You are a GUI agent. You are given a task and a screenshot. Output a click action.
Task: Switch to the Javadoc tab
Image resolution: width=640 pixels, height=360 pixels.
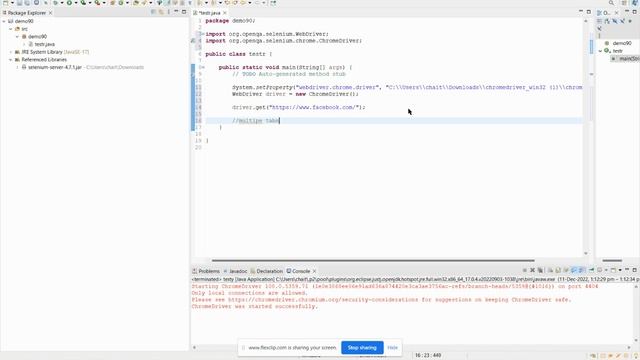[x=235, y=271]
